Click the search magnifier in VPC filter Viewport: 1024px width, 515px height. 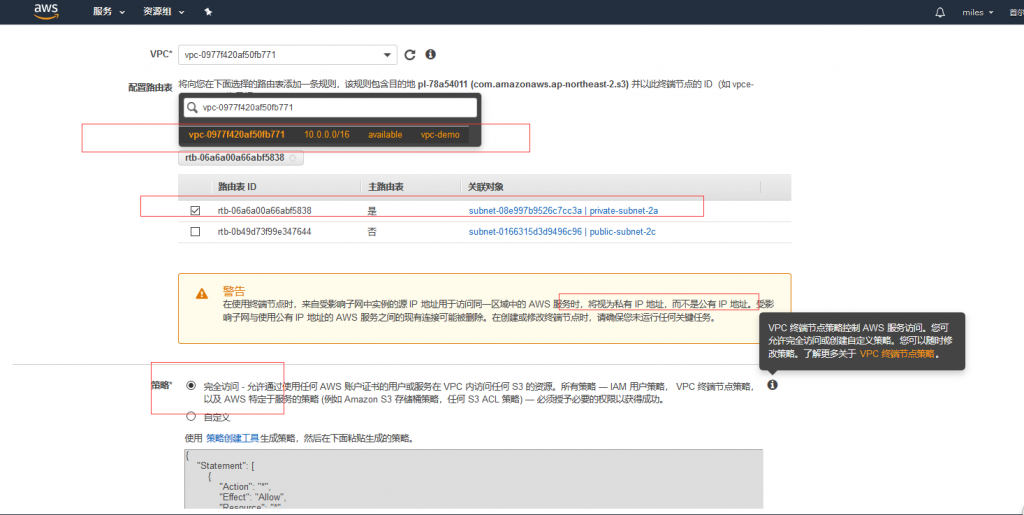point(192,107)
